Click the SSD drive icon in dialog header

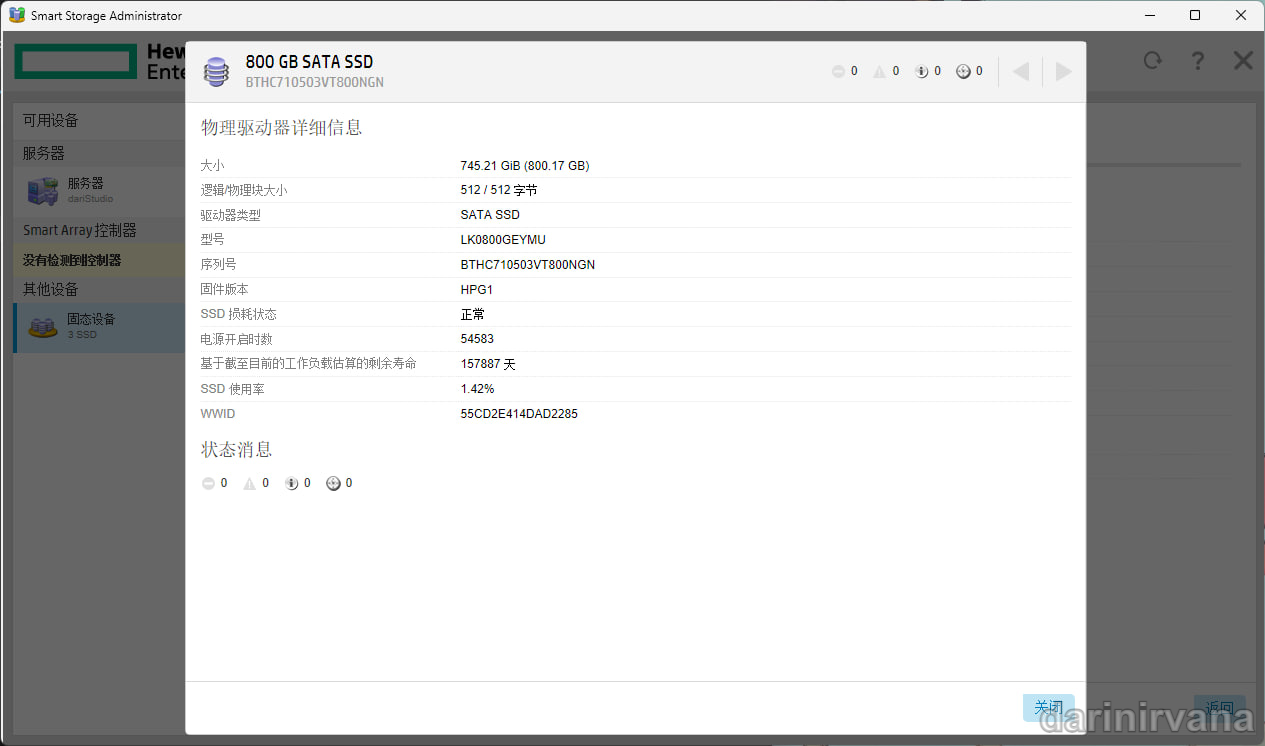click(x=216, y=71)
